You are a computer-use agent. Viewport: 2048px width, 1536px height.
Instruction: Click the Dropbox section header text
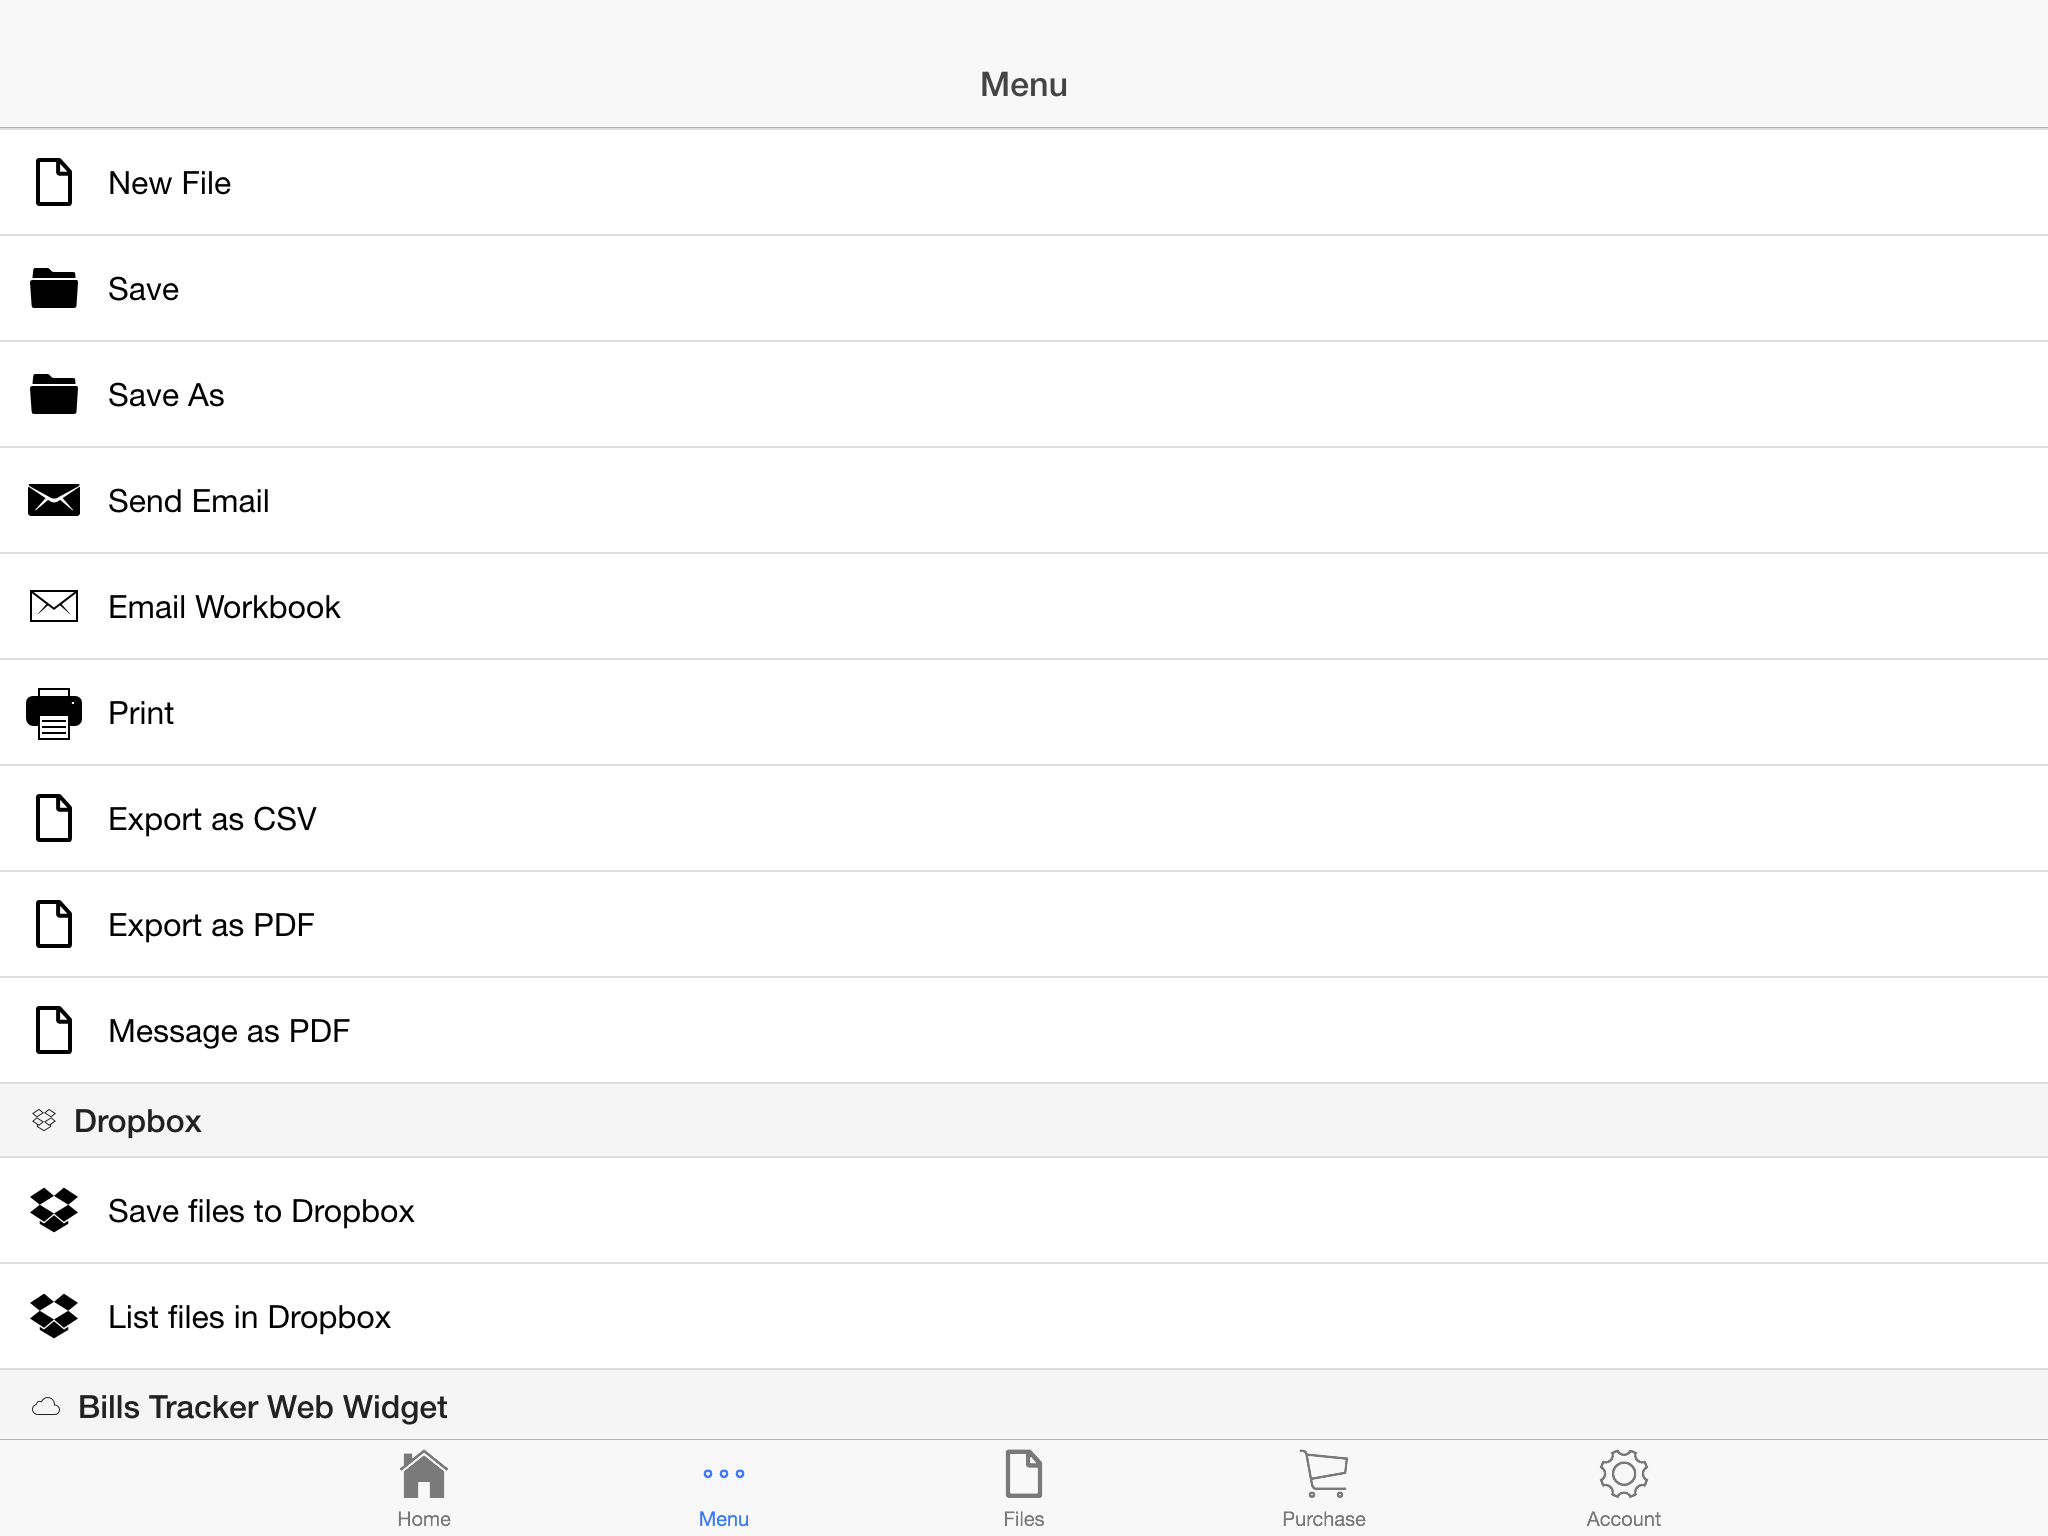tap(138, 1121)
